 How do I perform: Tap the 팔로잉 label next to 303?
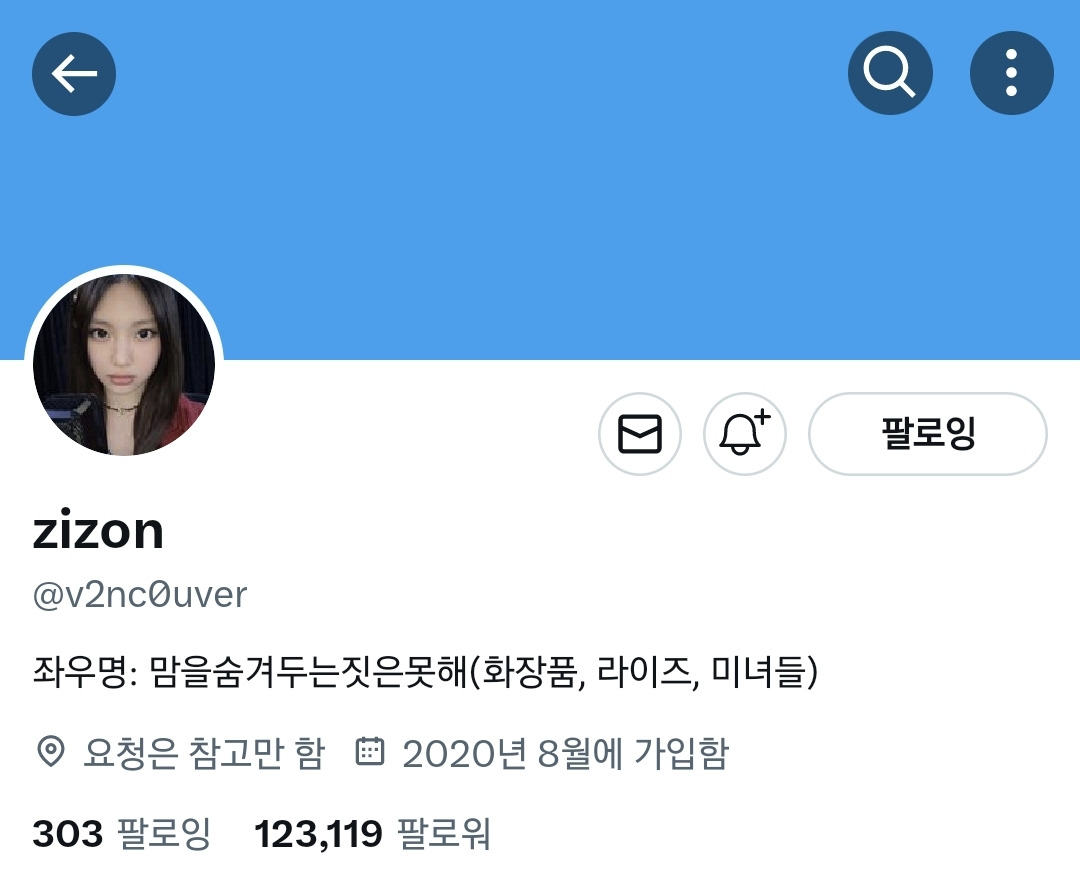click(164, 833)
